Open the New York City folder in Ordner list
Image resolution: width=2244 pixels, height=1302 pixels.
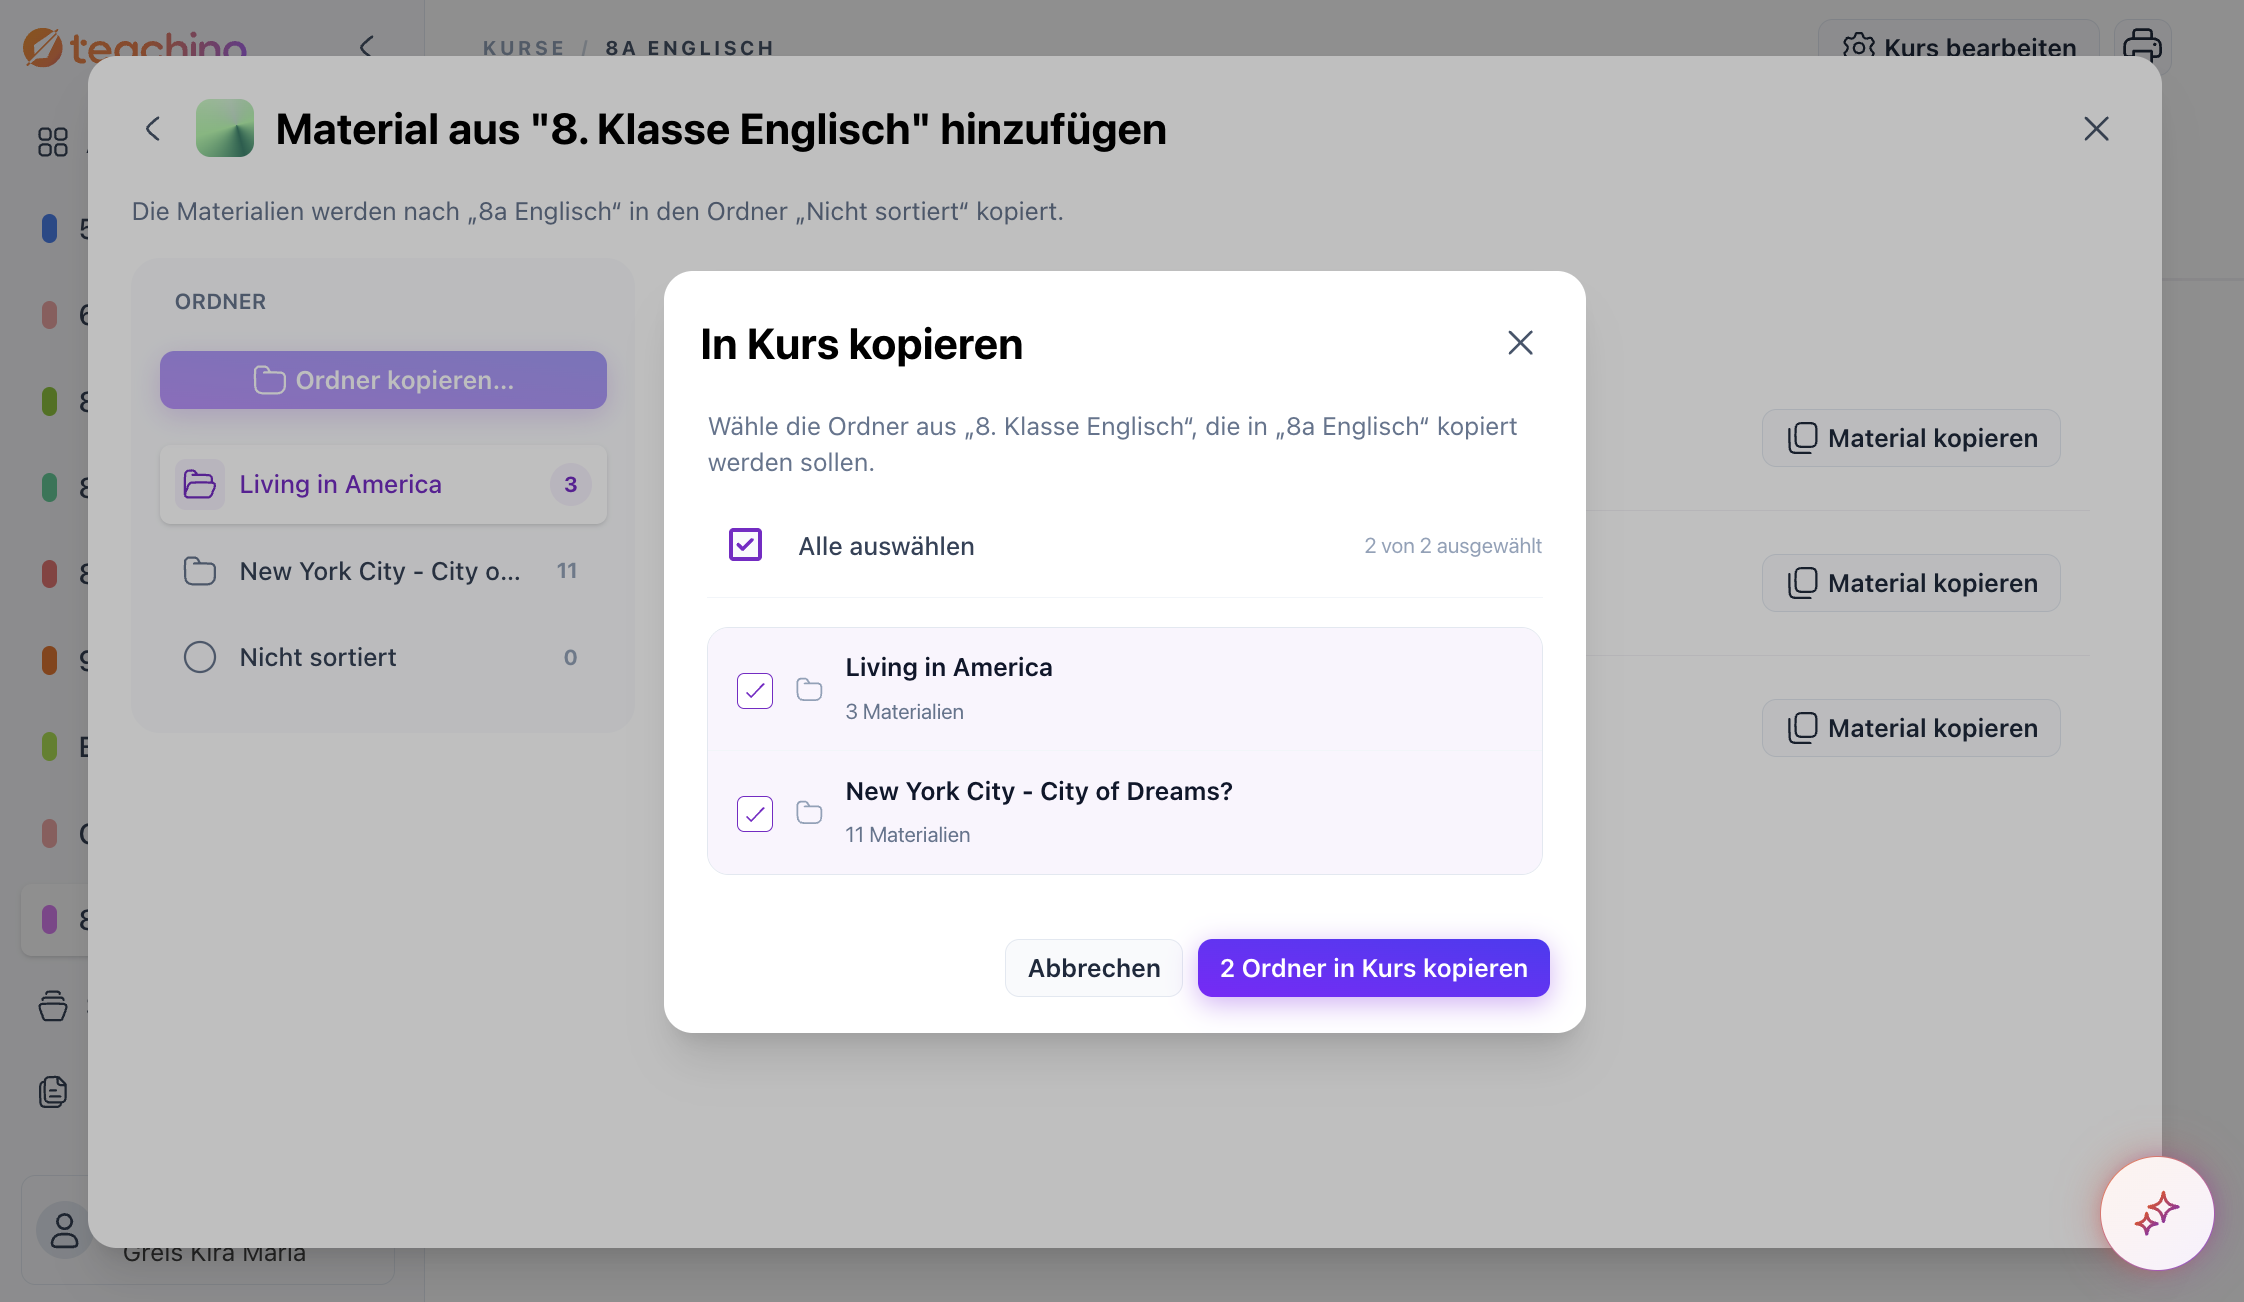click(x=383, y=571)
